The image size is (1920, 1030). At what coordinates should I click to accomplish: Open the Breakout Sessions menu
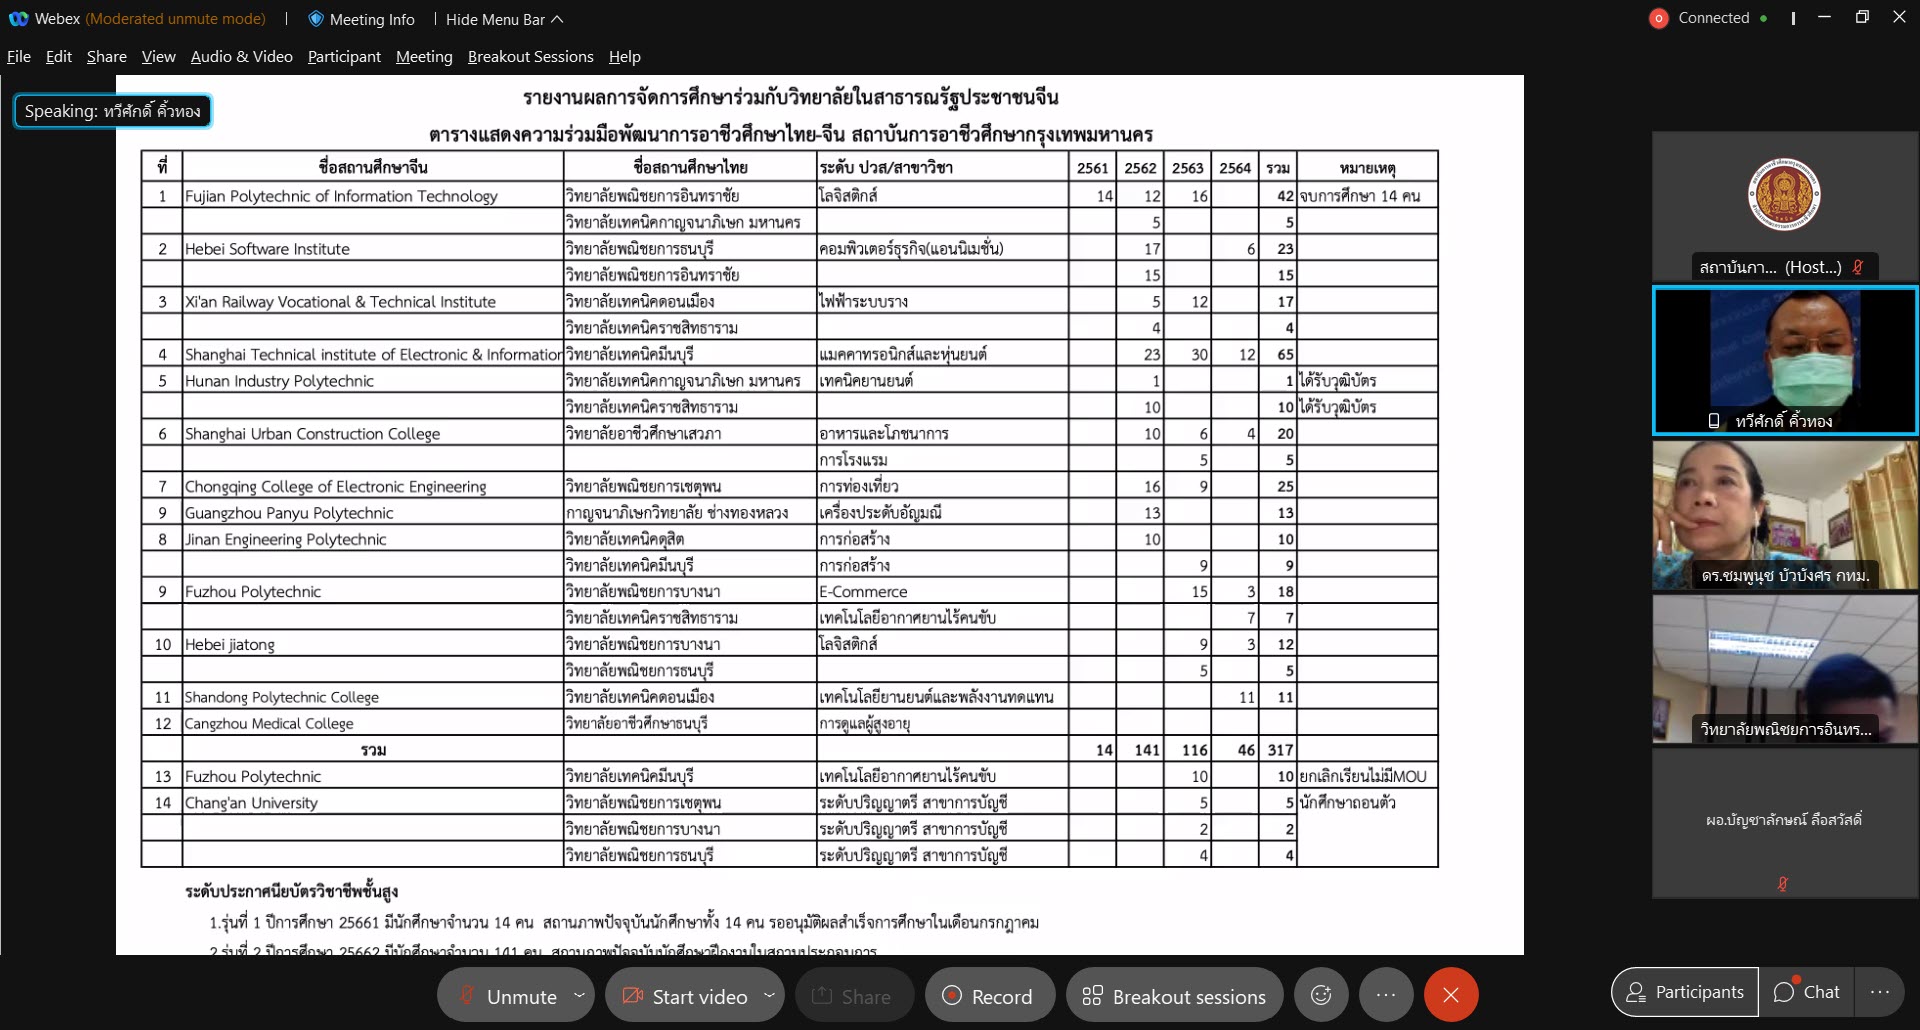pyautogui.click(x=531, y=57)
